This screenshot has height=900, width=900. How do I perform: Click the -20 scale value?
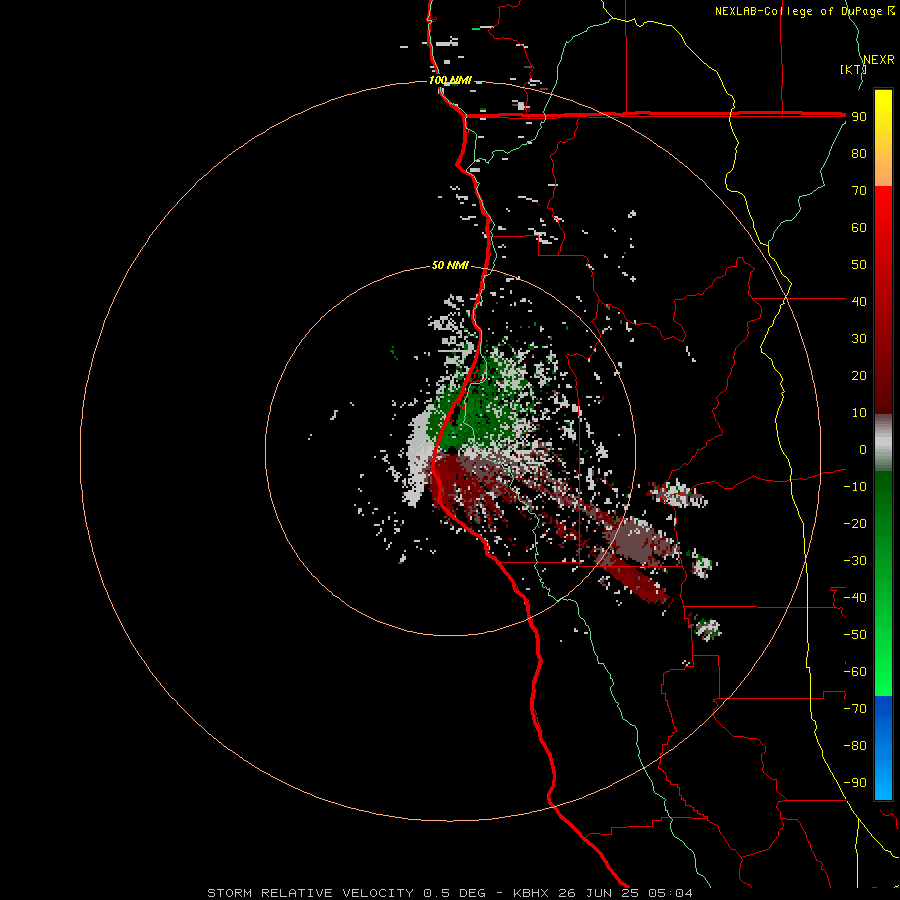pyautogui.click(x=855, y=524)
